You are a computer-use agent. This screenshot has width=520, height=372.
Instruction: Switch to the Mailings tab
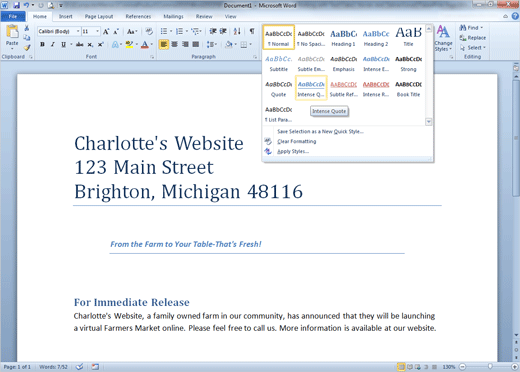(x=173, y=16)
